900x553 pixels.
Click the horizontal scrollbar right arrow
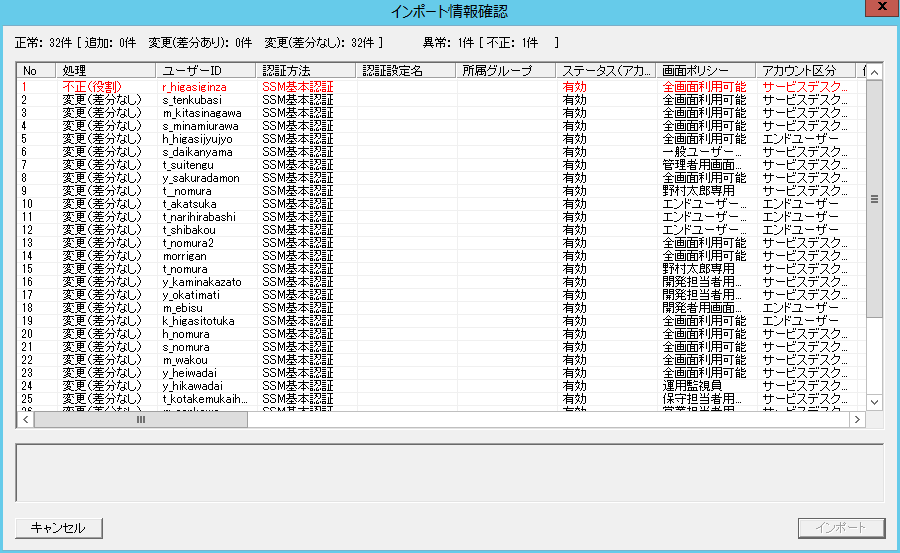pyautogui.click(x=857, y=420)
